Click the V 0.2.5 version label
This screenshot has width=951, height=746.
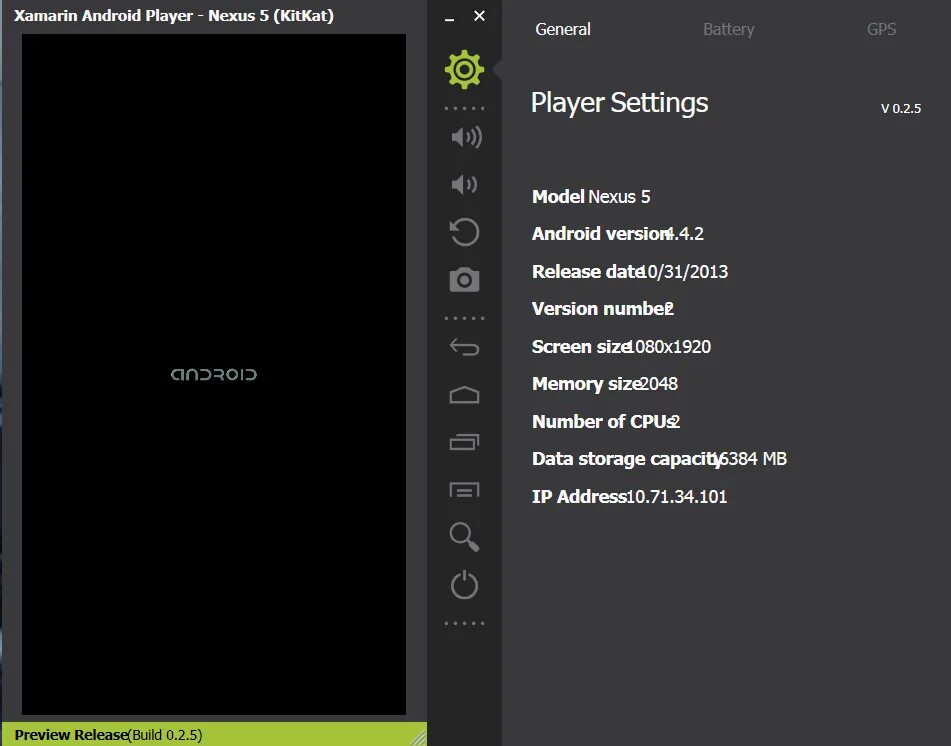tap(901, 109)
